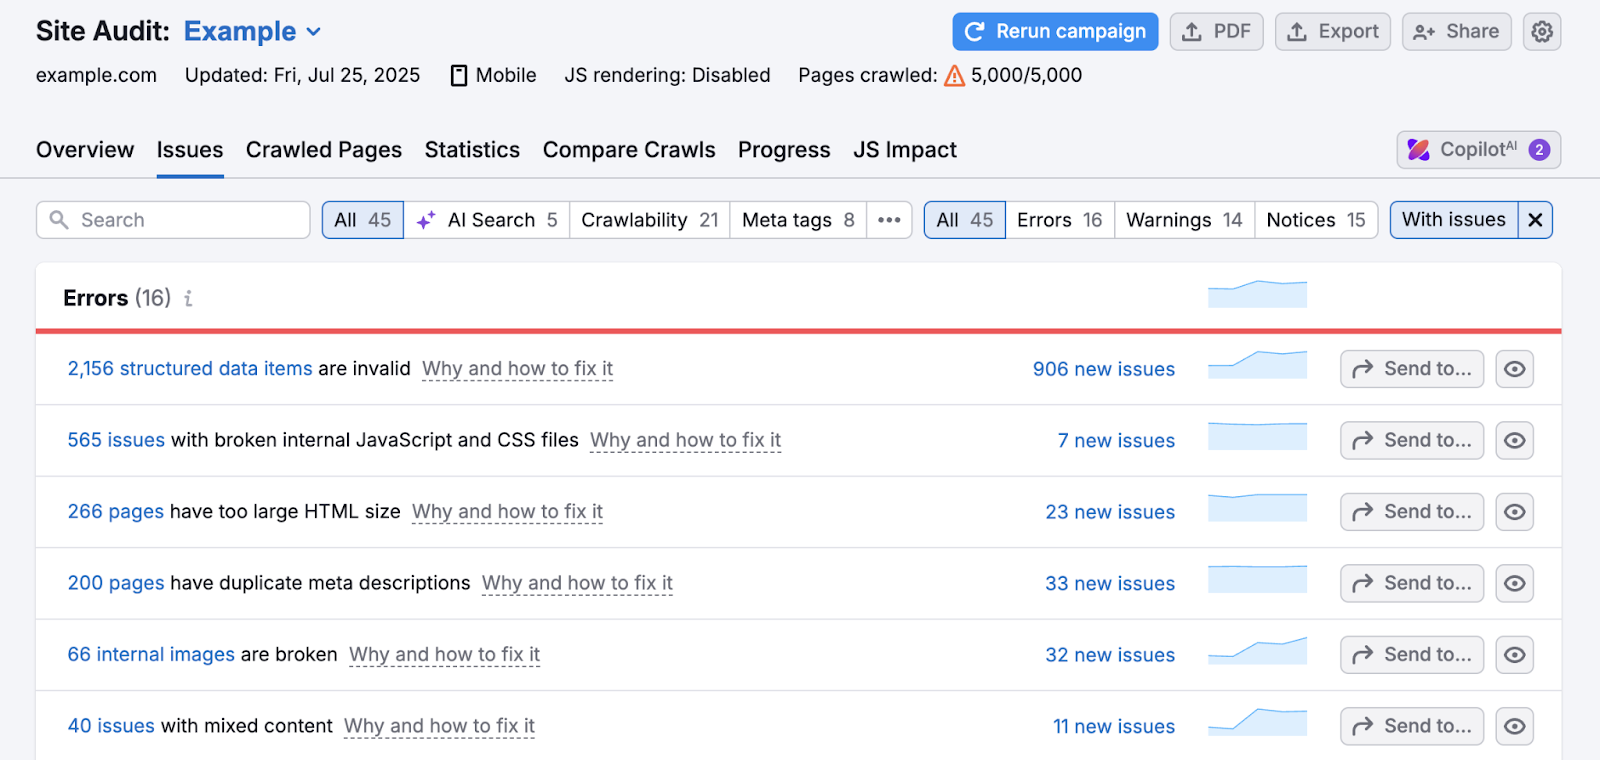Open Copilot AI panel
This screenshot has width=1600, height=760.
pos(1478,150)
